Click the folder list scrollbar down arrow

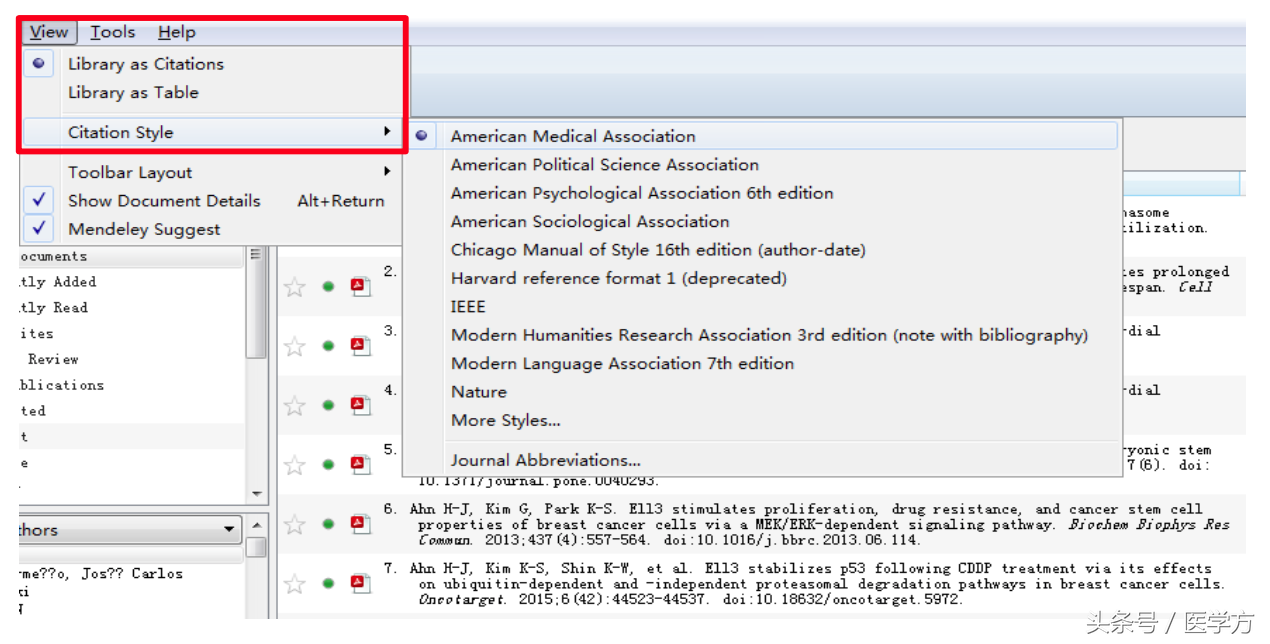[x=257, y=494]
